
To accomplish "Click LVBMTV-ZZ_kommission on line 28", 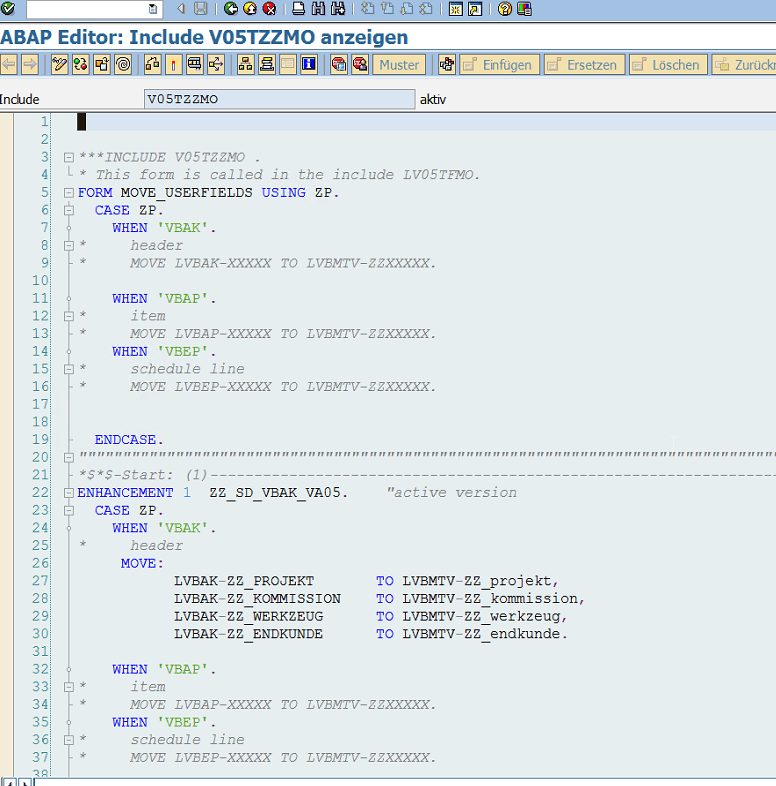I will (x=490, y=599).
